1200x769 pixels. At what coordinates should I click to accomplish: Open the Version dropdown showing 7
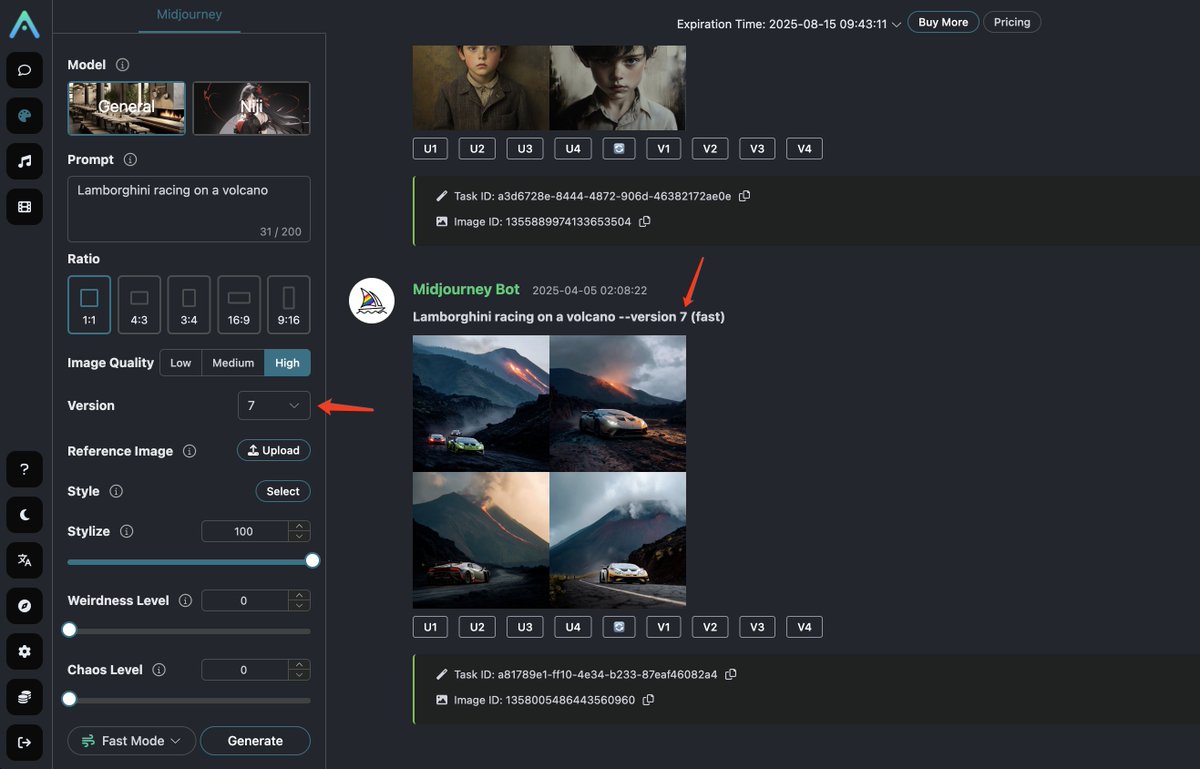pyautogui.click(x=274, y=405)
